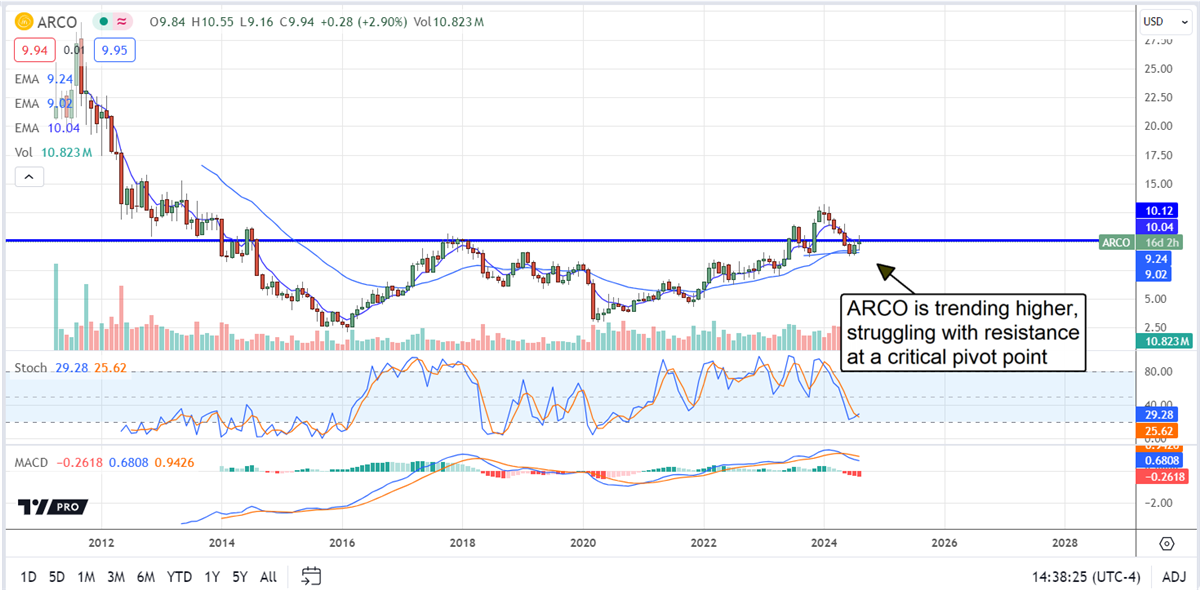Open the go-to-date calendar icon
Viewport: 1200px width, 590px height.
311,575
